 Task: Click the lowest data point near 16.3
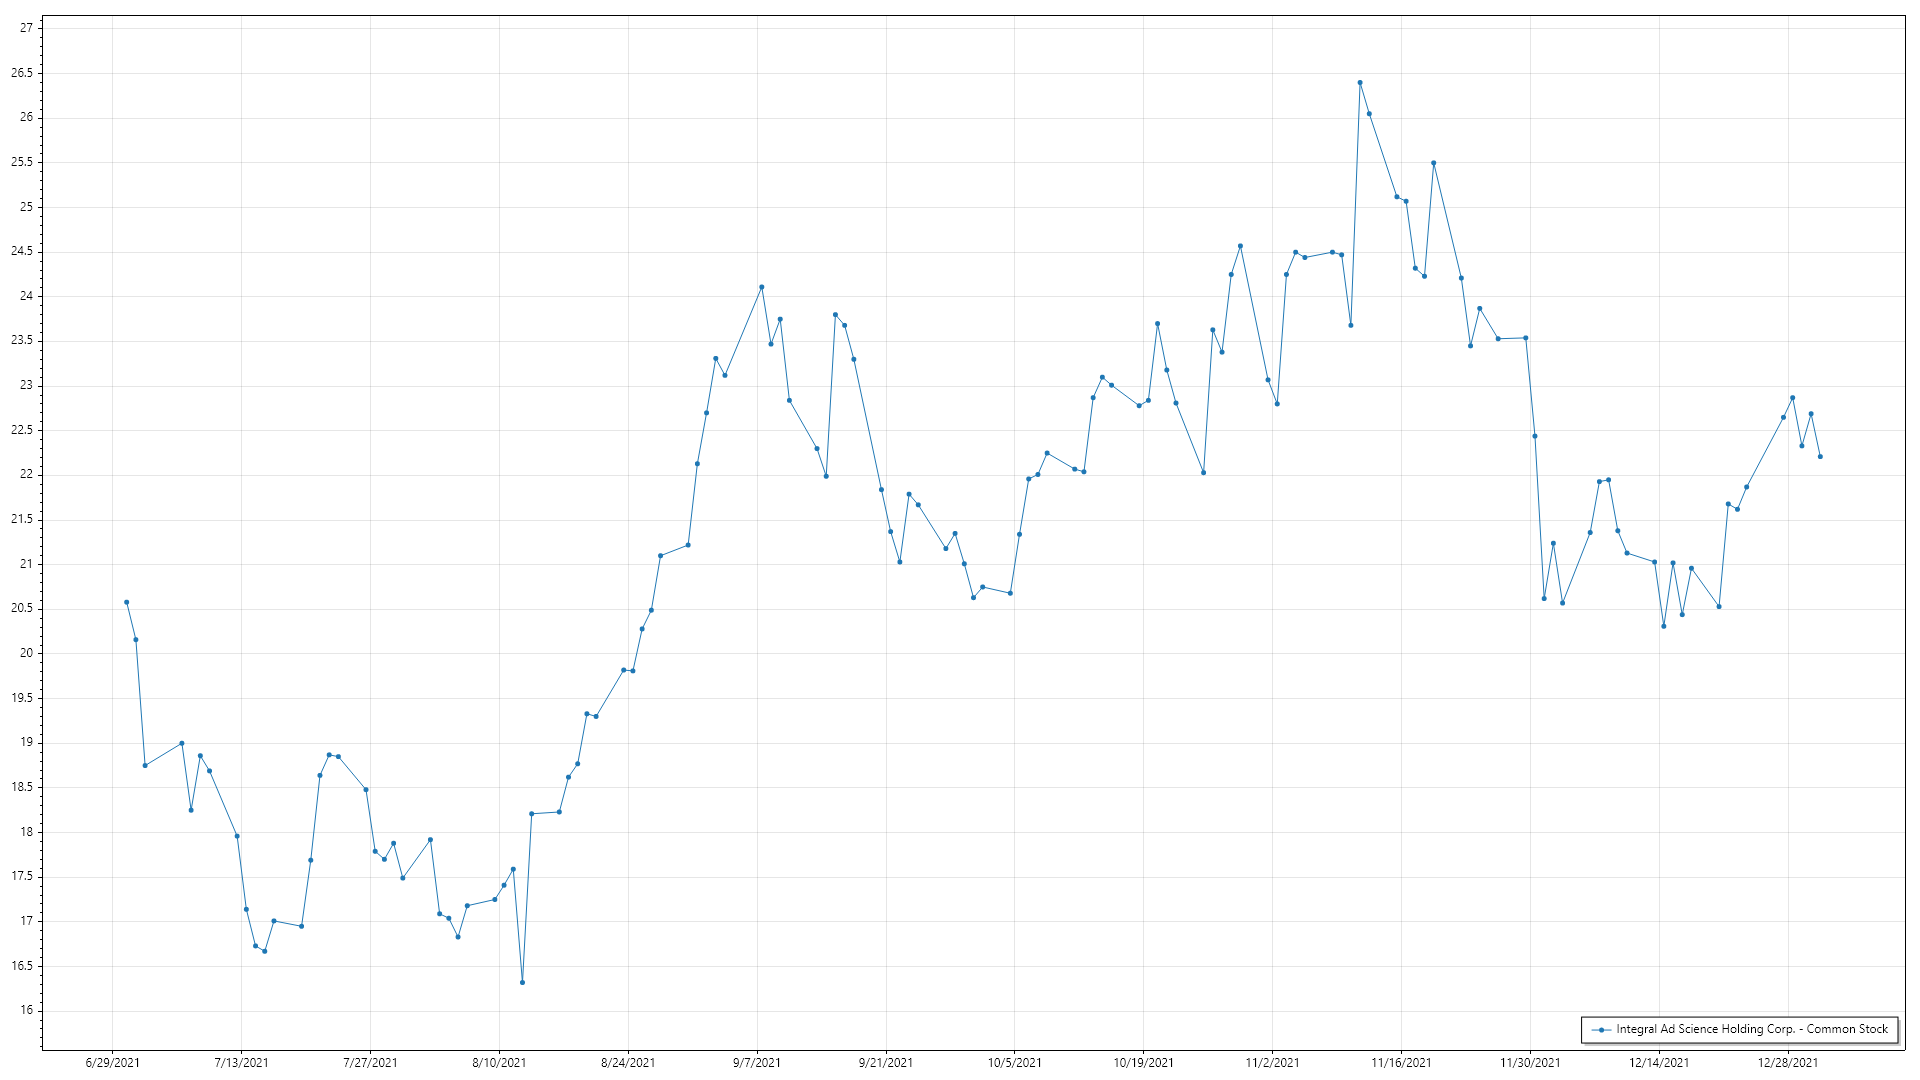tap(522, 983)
